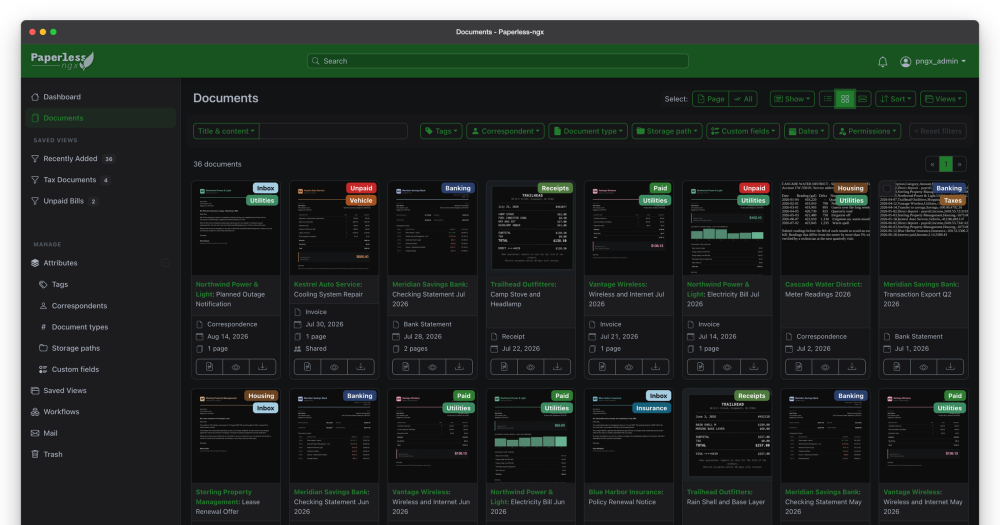The height and width of the screenshot is (525, 1000).
Task: Open the Show display options dropdown
Action: pyautogui.click(x=792, y=99)
